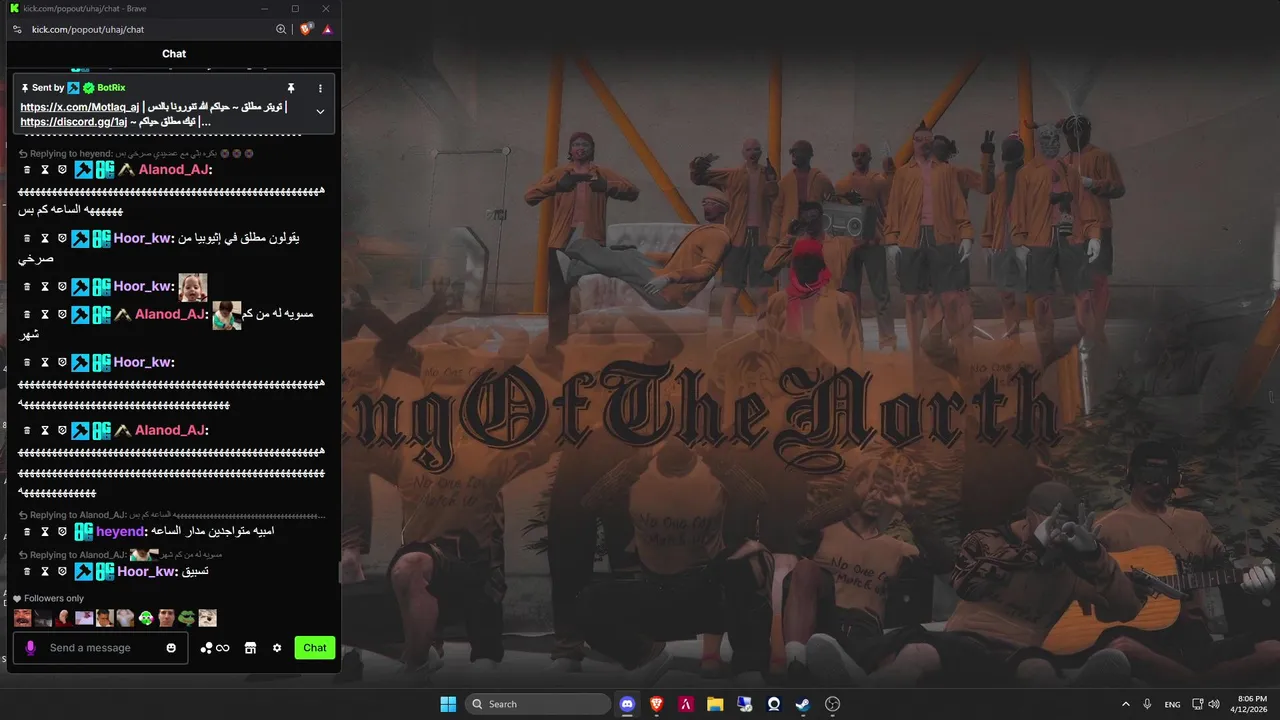This screenshot has width=1280, height=720.
Task: Open the volume control in system tray
Action: click(1214, 704)
